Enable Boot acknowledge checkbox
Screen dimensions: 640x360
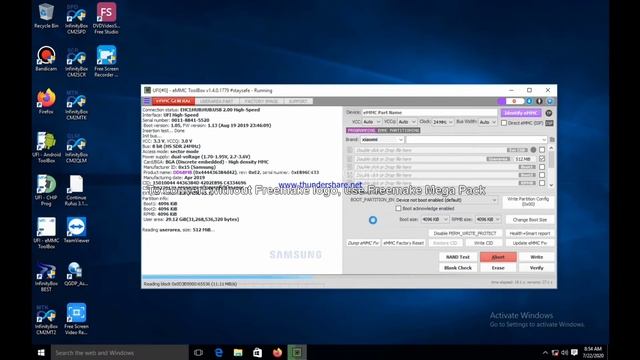click(x=398, y=209)
